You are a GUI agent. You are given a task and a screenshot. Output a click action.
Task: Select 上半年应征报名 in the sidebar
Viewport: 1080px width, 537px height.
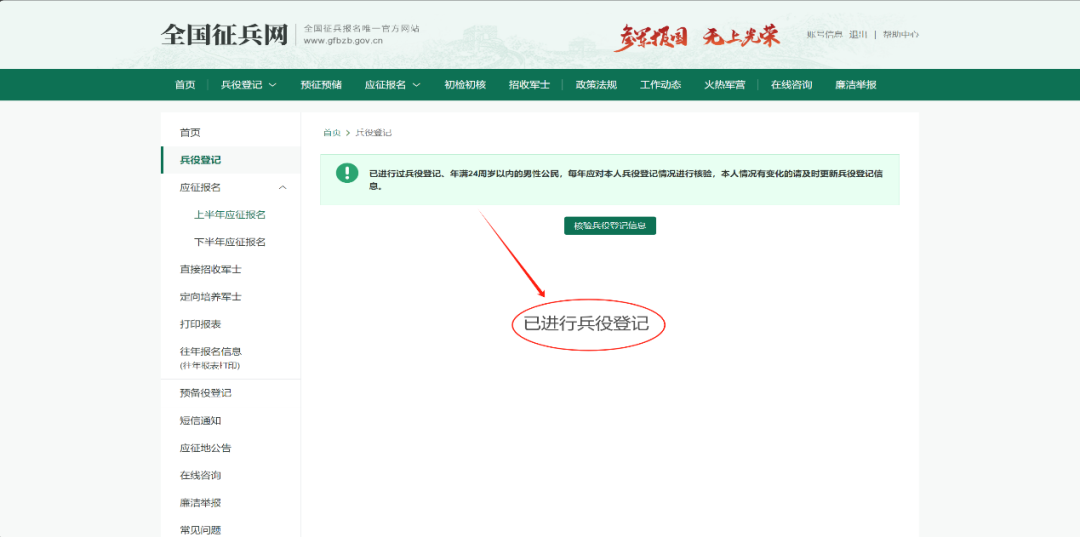coord(230,215)
